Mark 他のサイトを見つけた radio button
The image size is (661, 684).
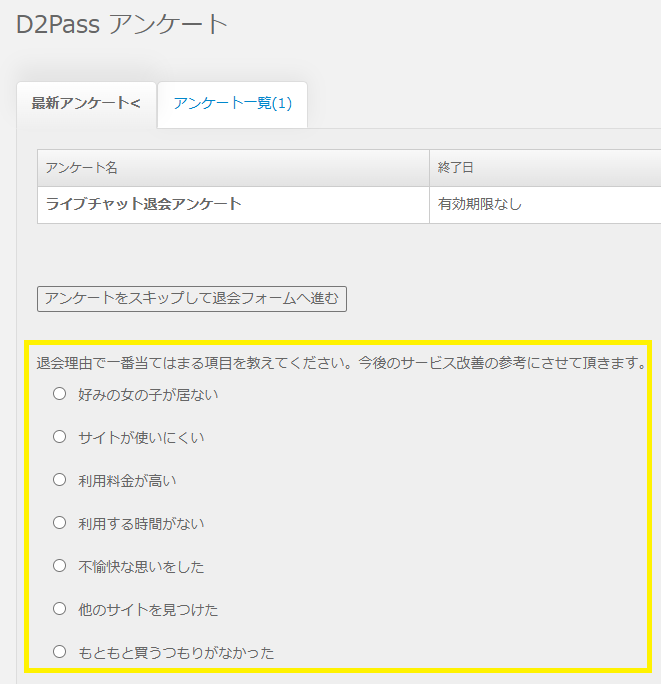tap(59, 609)
